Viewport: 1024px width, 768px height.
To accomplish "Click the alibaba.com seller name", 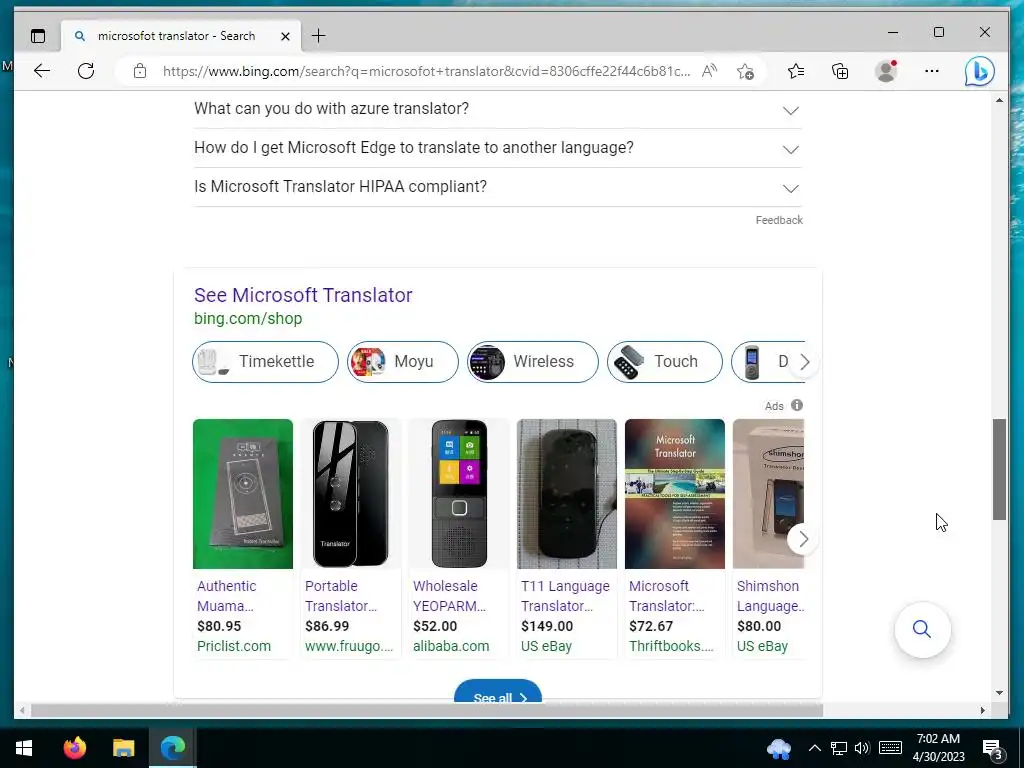I will click(451, 646).
